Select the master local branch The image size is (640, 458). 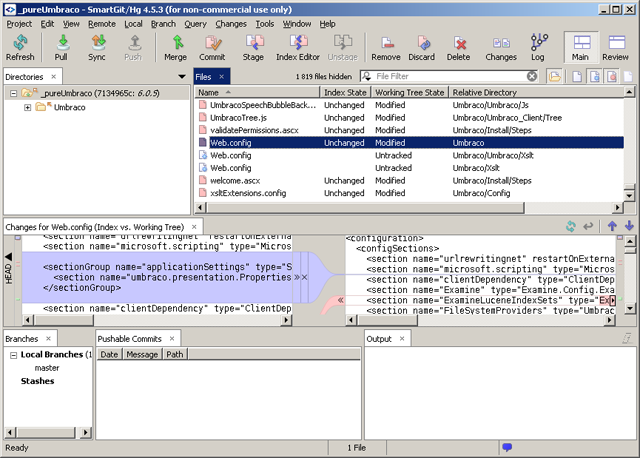click(x=47, y=368)
